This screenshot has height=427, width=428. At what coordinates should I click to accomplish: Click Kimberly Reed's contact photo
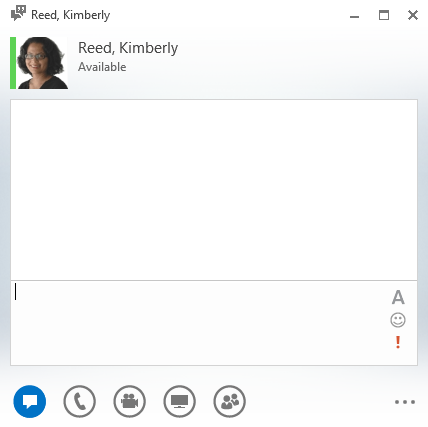(x=42, y=63)
